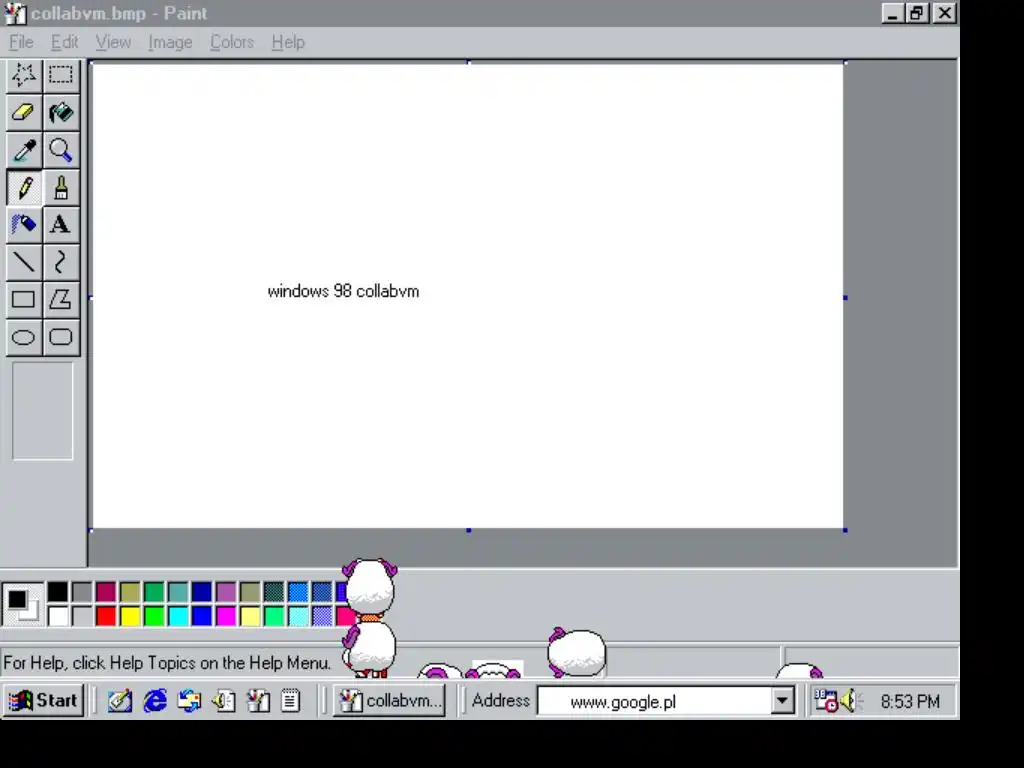1024x768 pixels.
Task: Pick the dark blue swatch in top row
Action: click(202, 592)
